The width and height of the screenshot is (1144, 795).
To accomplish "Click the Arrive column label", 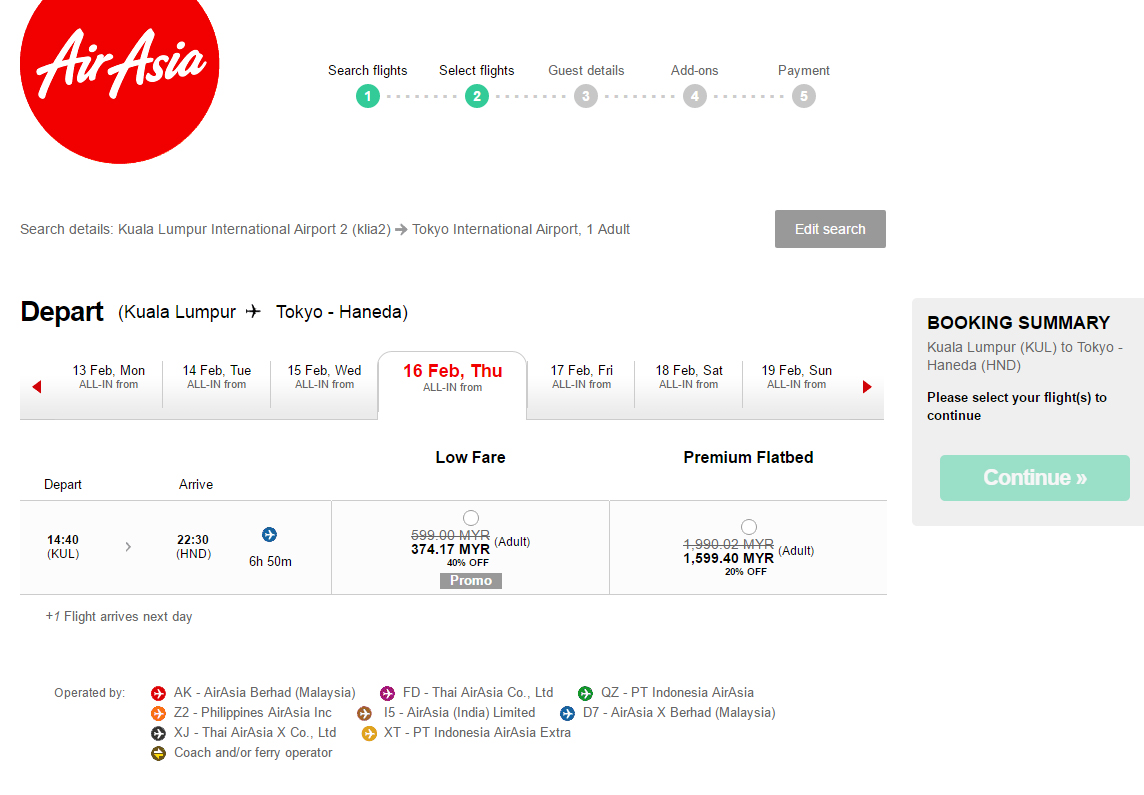I will click(x=196, y=484).
